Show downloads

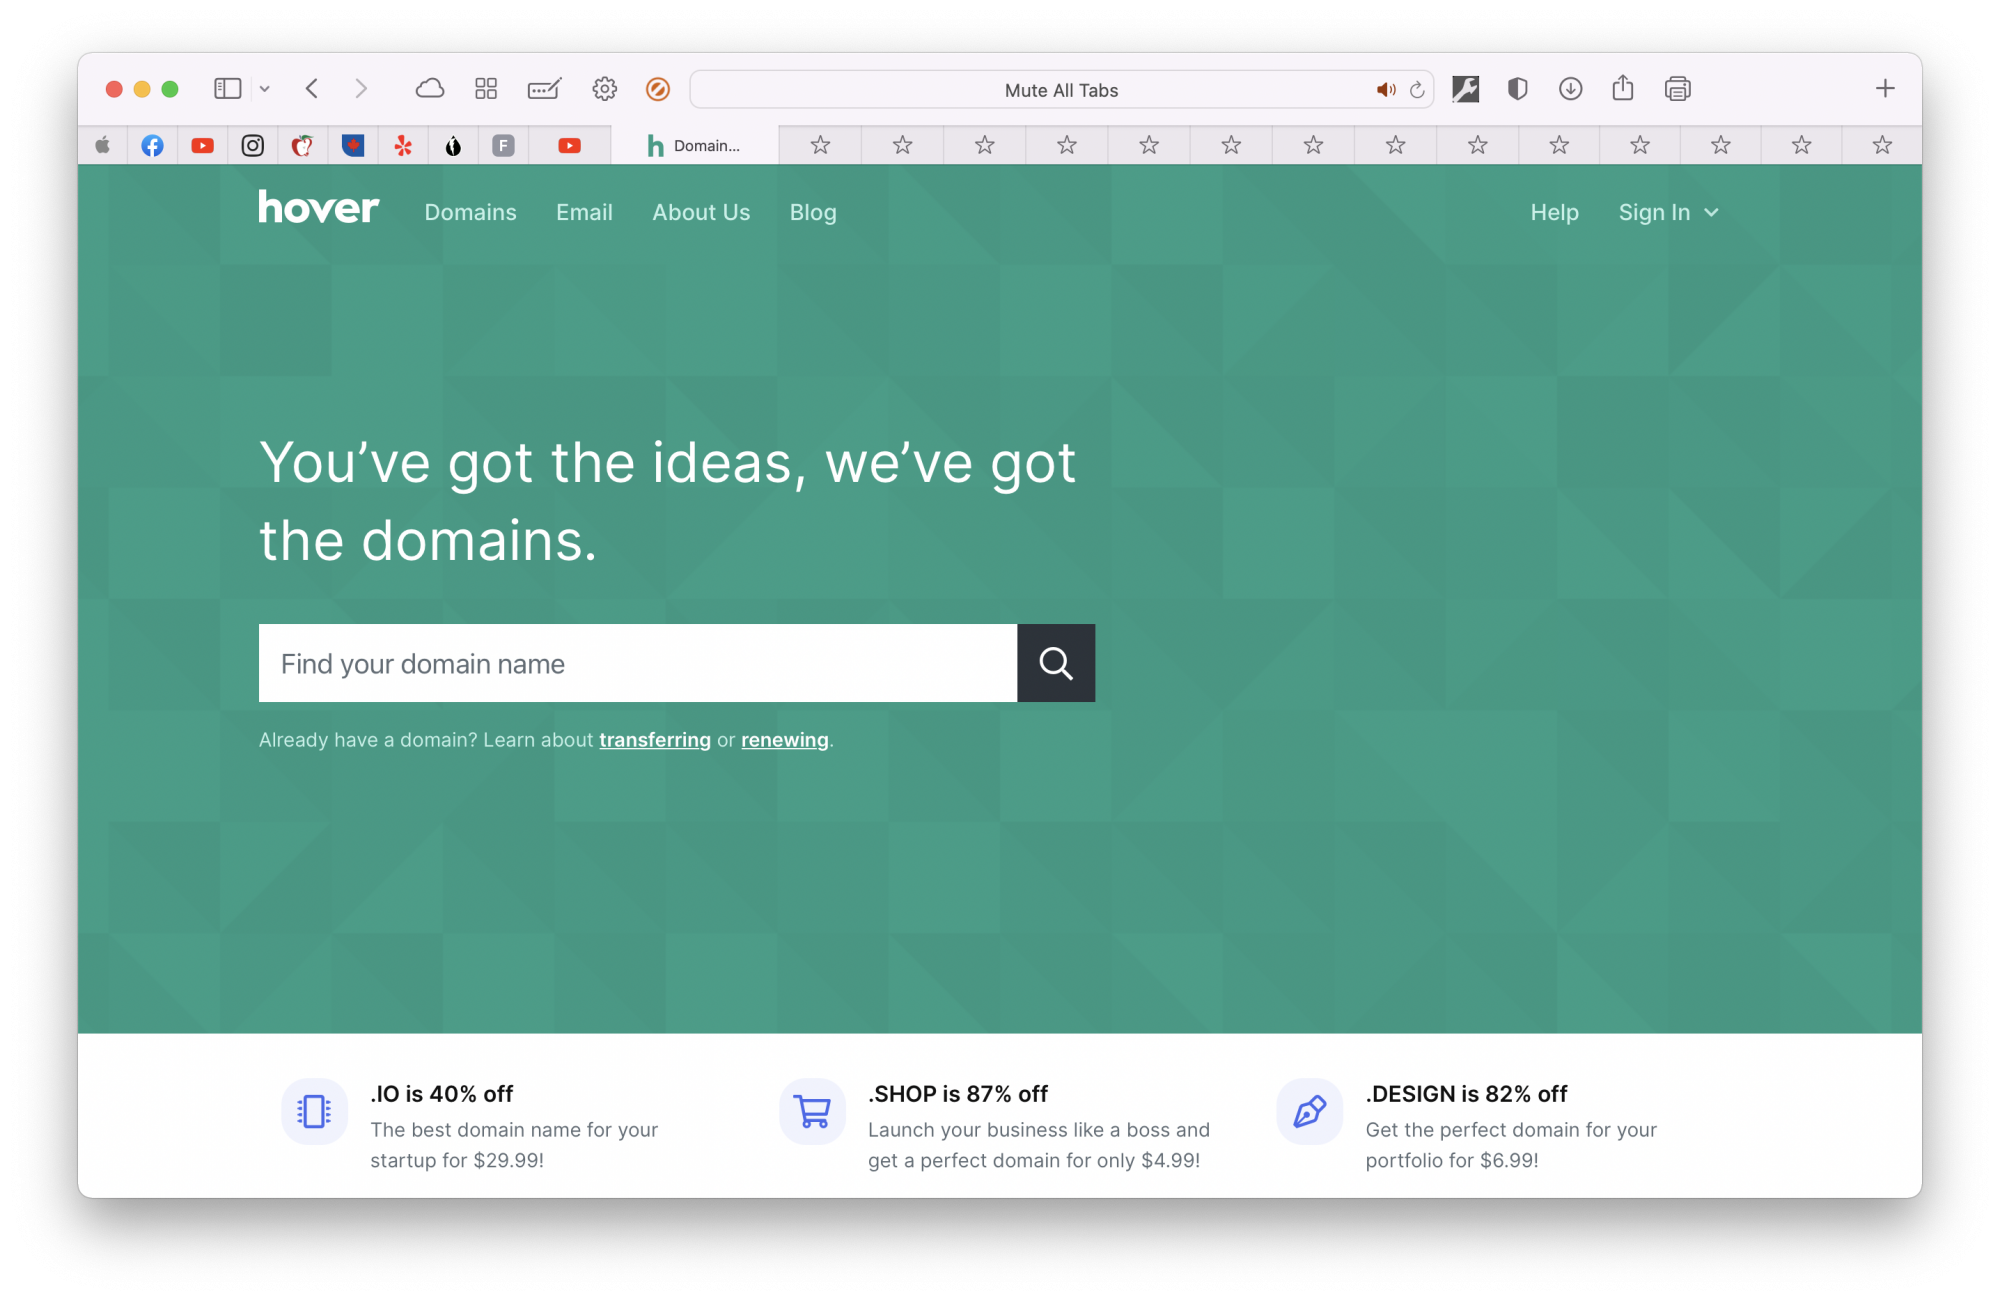click(x=1570, y=89)
